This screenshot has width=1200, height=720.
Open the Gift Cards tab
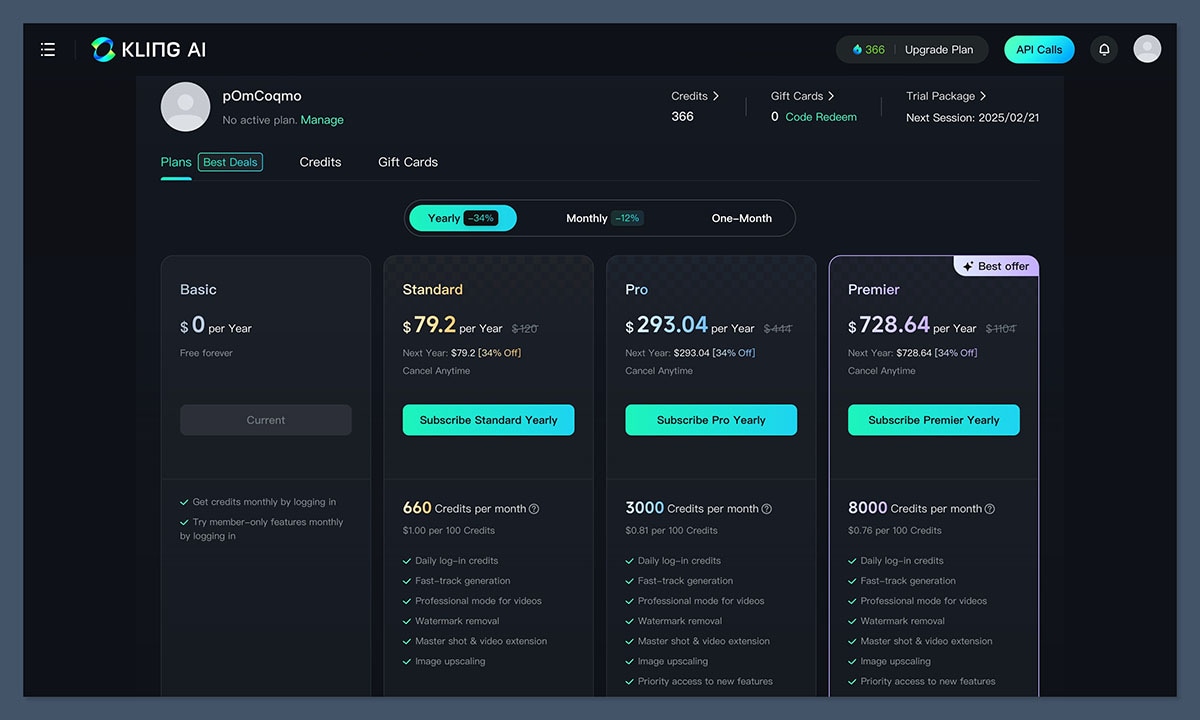(407, 161)
